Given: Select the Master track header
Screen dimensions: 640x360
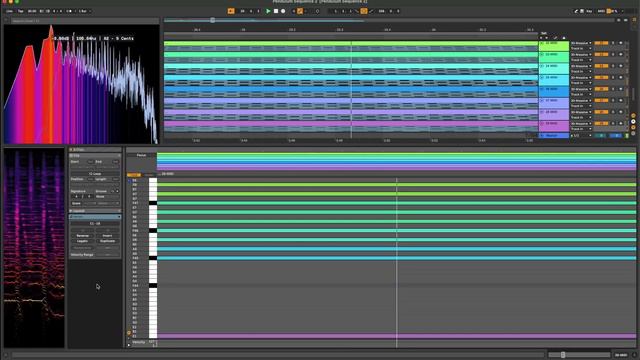Looking at the screenshot, I should (x=554, y=136).
